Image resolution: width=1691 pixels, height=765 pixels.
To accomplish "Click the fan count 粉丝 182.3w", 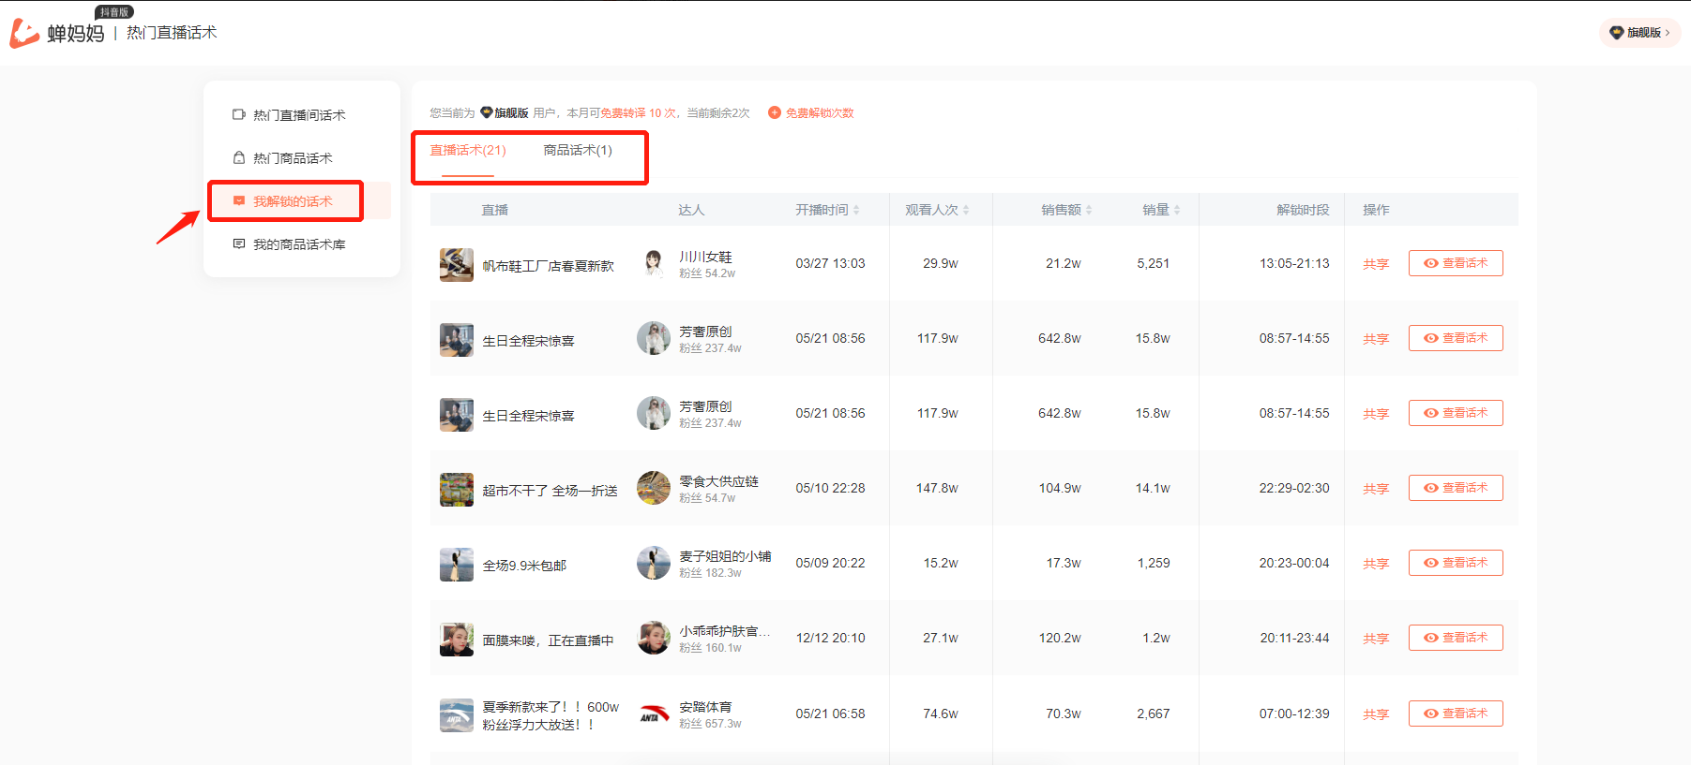I will tap(710, 574).
